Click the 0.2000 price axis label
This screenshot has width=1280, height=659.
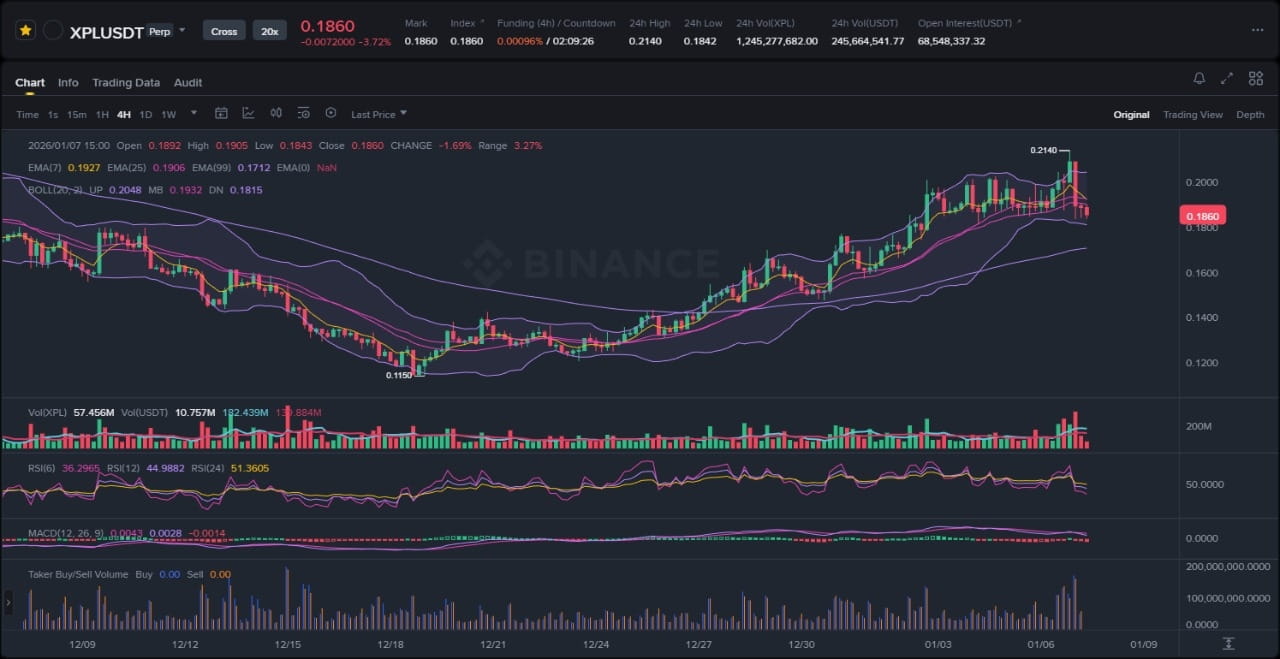[x=1203, y=183]
